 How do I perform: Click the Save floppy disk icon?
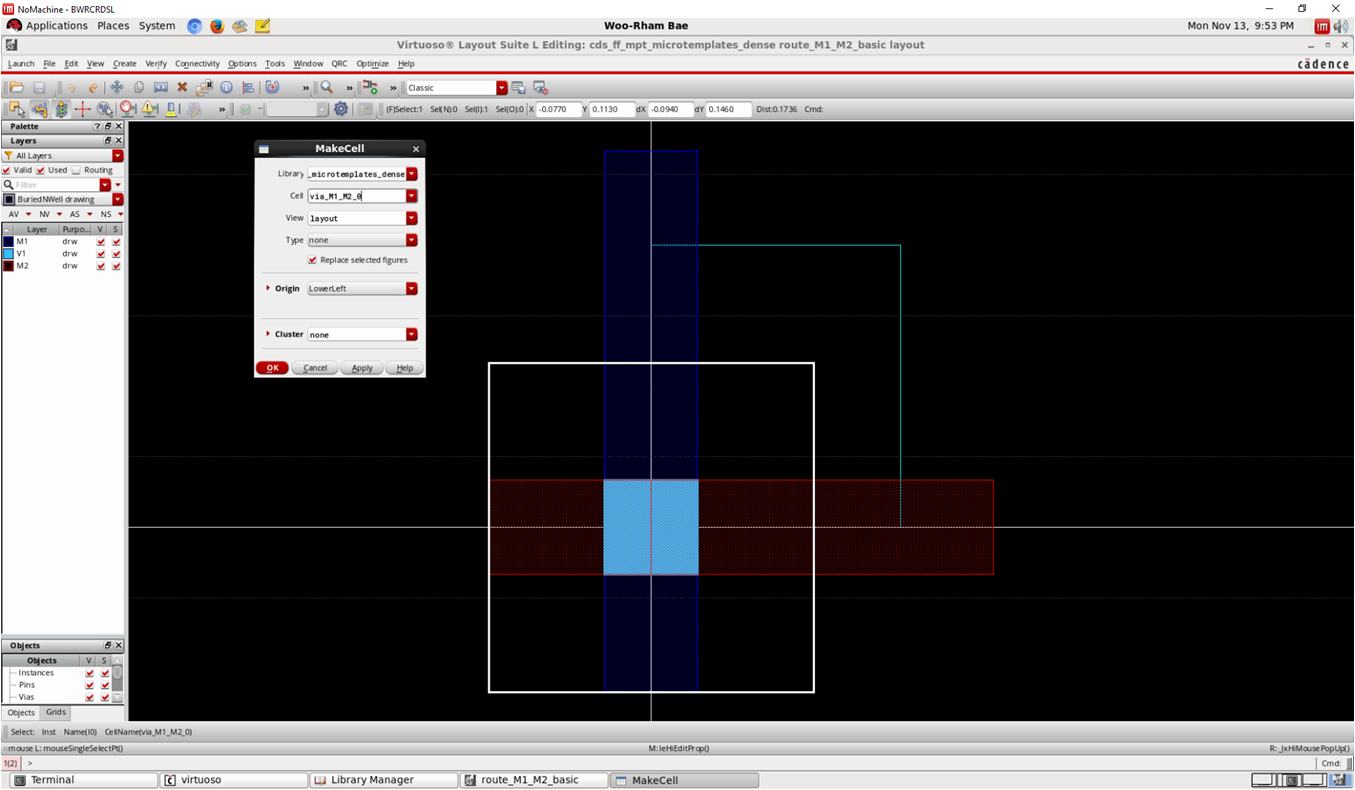(39, 88)
